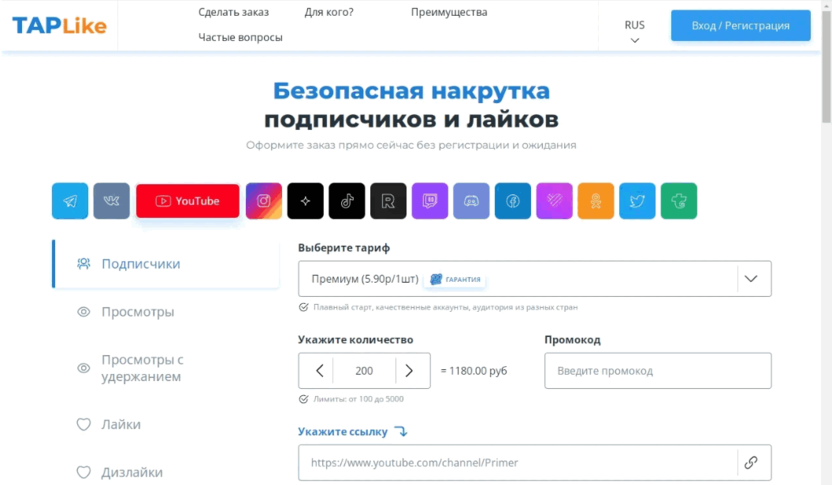Open the RUS language selector

tap(634, 31)
